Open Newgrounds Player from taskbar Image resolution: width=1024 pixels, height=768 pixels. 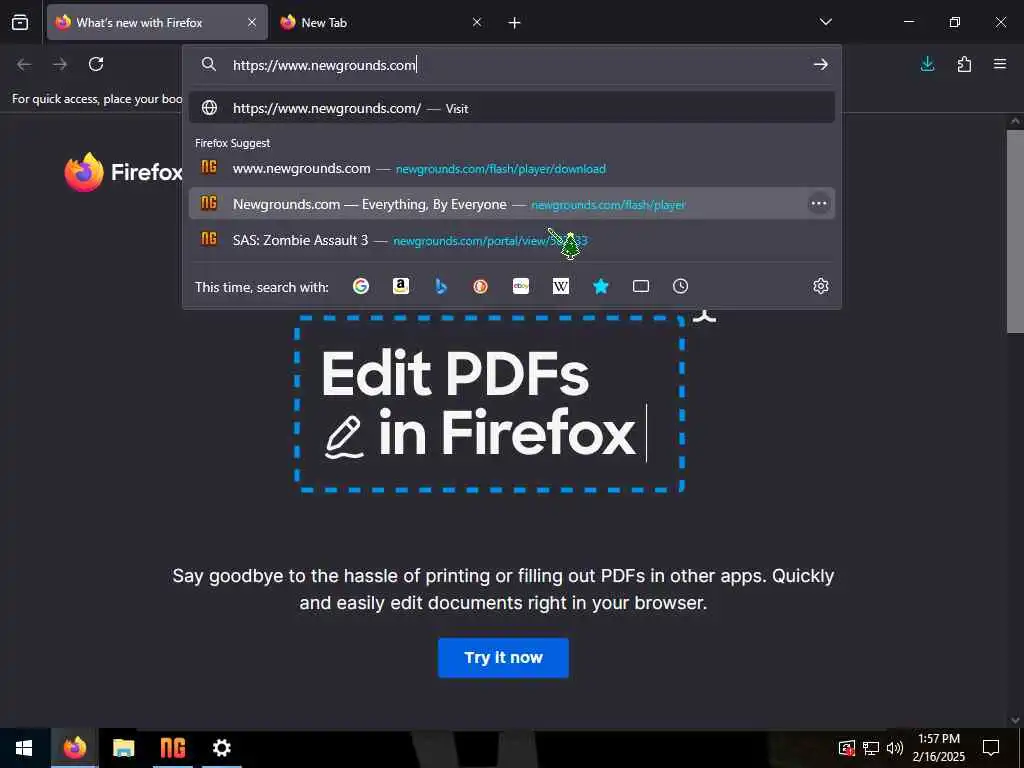(x=173, y=748)
